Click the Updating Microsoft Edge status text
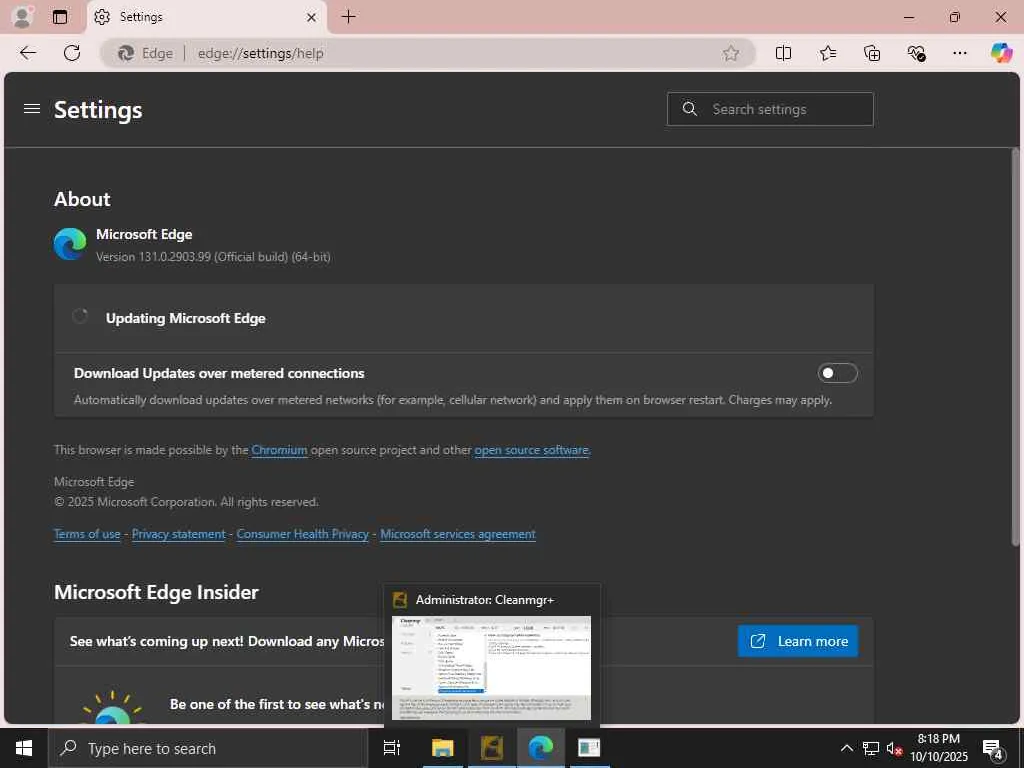The image size is (1024, 768). coord(185,319)
